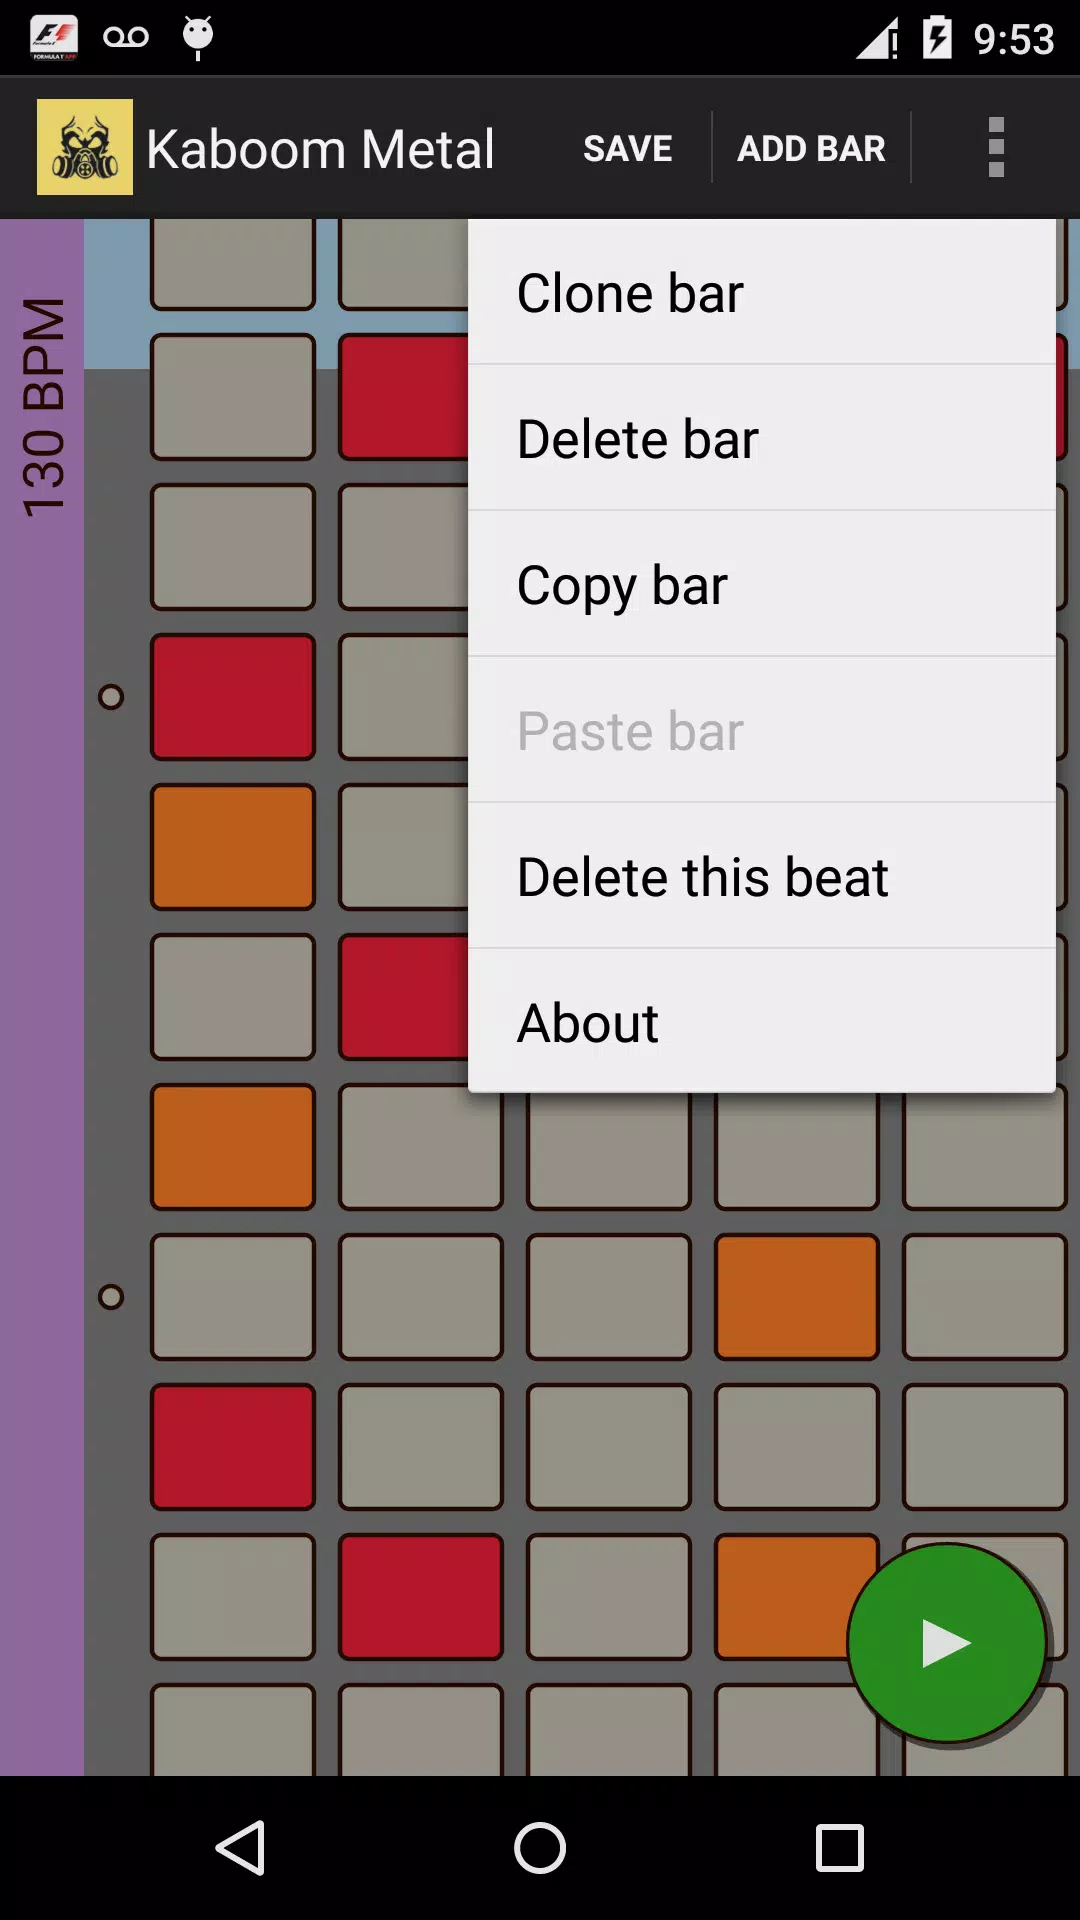The width and height of the screenshot is (1080, 1920).
Task: Tap the green play button
Action: (x=946, y=1643)
